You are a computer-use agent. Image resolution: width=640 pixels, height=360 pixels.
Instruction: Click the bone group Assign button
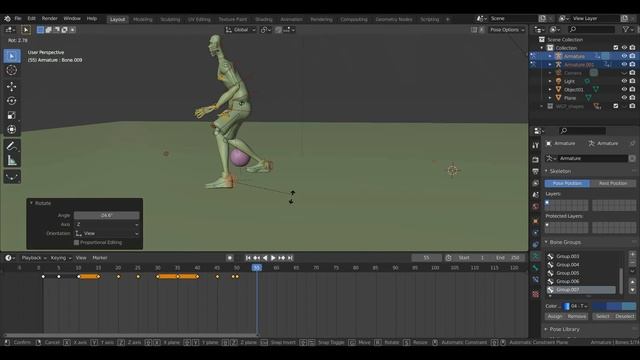pos(555,316)
